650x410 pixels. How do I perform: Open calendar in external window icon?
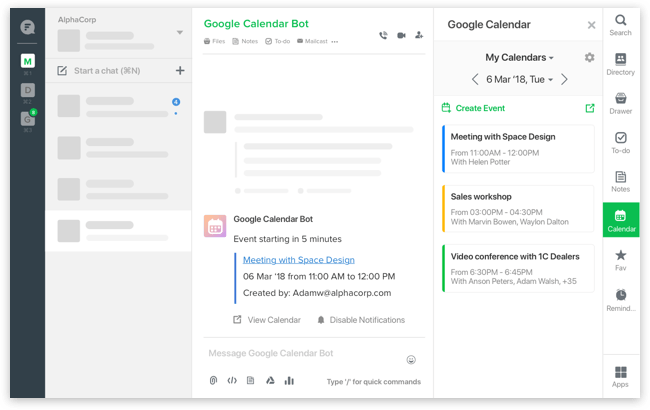coord(589,108)
